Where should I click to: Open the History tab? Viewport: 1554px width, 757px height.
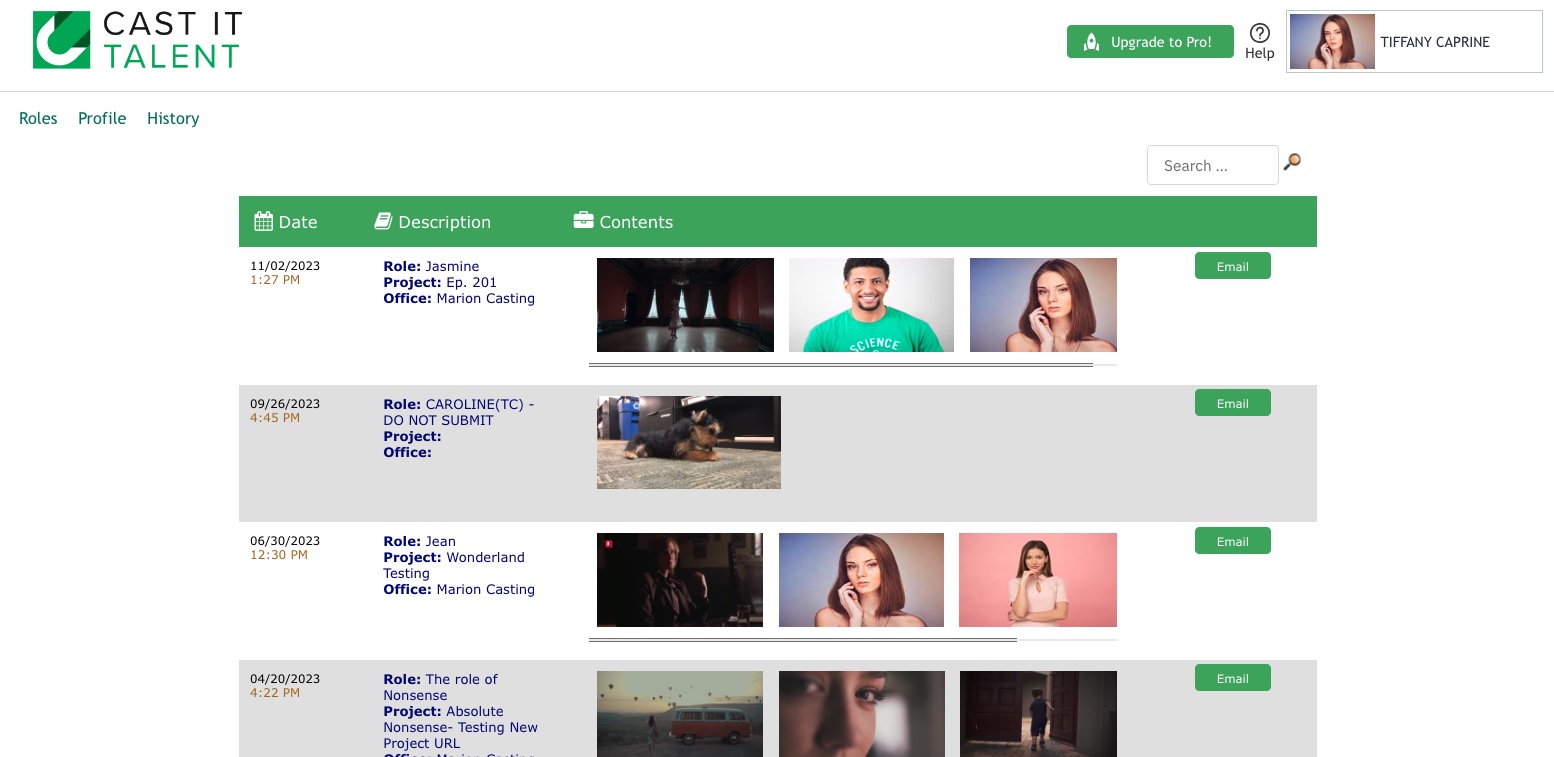coord(173,118)
